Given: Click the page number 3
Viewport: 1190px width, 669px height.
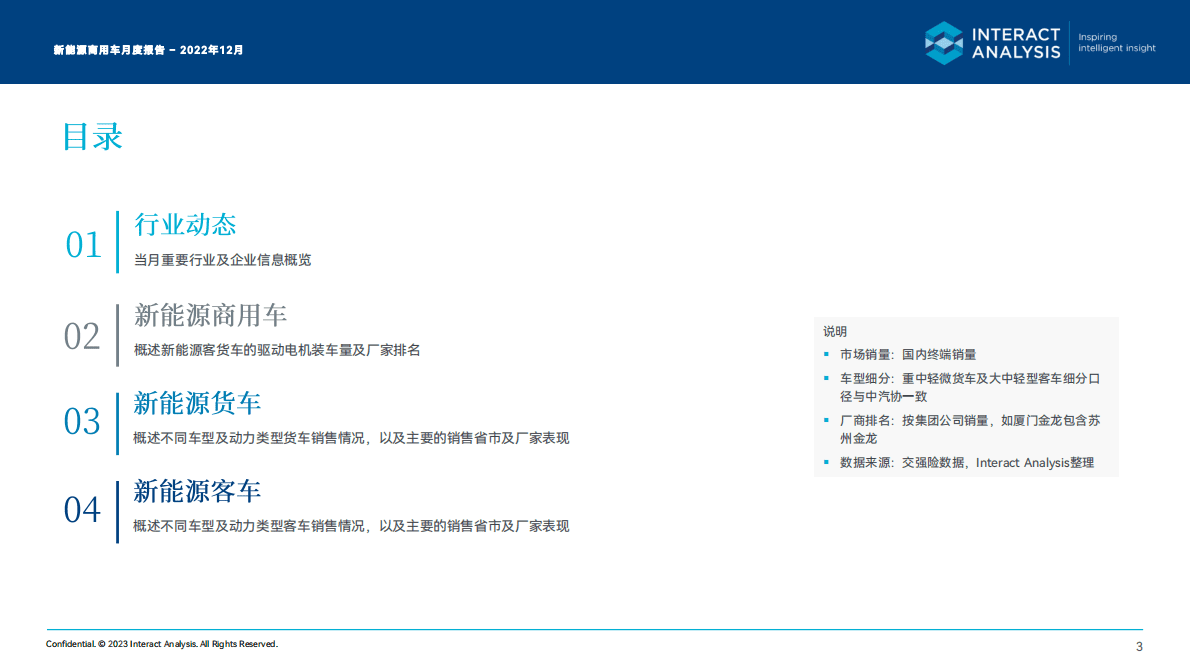Looking at the screenshot, I should [x=1139, y=646].
